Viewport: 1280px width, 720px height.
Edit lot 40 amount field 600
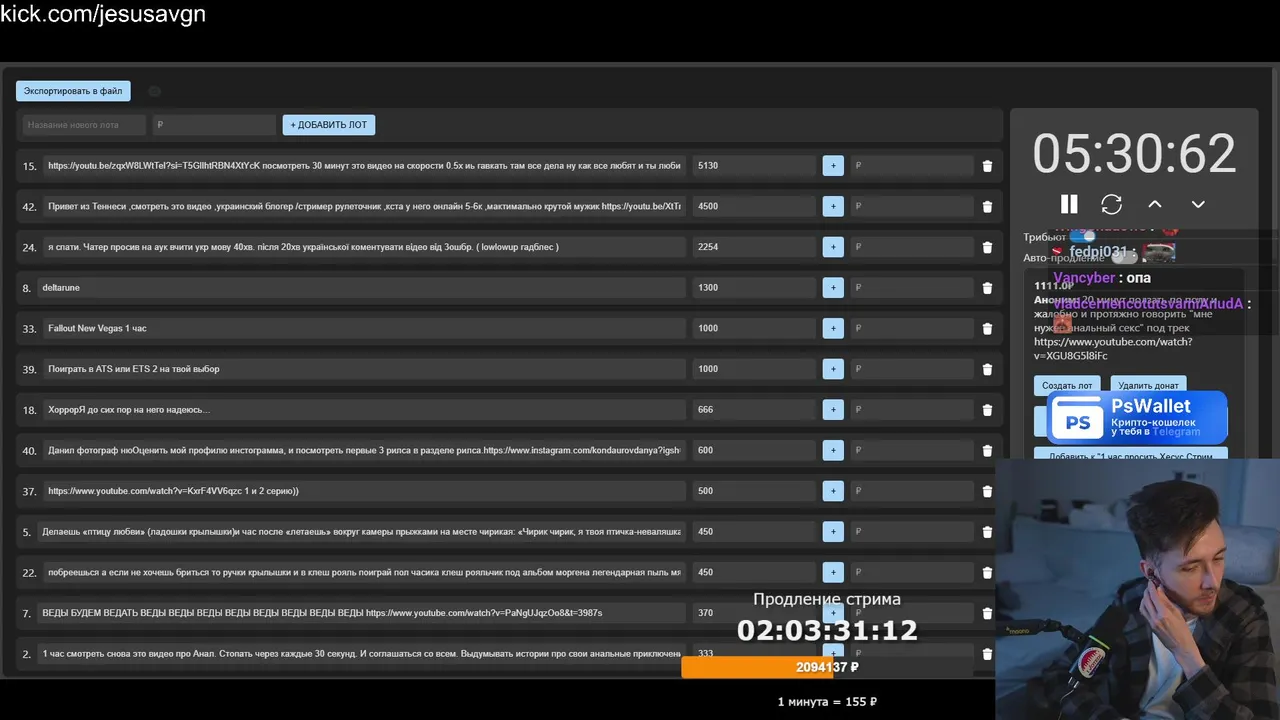pos(754,450)
